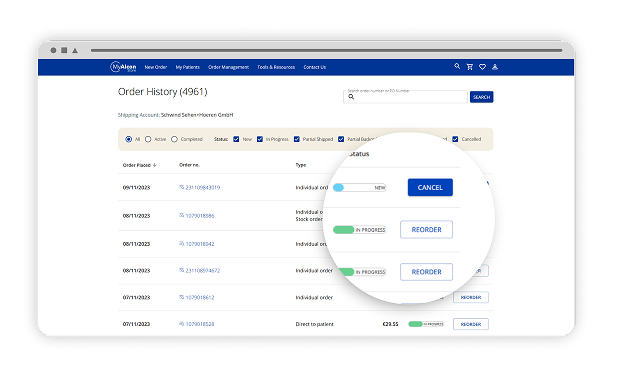Viewport: 618px width, 375px height.
Task: Open the user account icon
Action: pos(495,67)
